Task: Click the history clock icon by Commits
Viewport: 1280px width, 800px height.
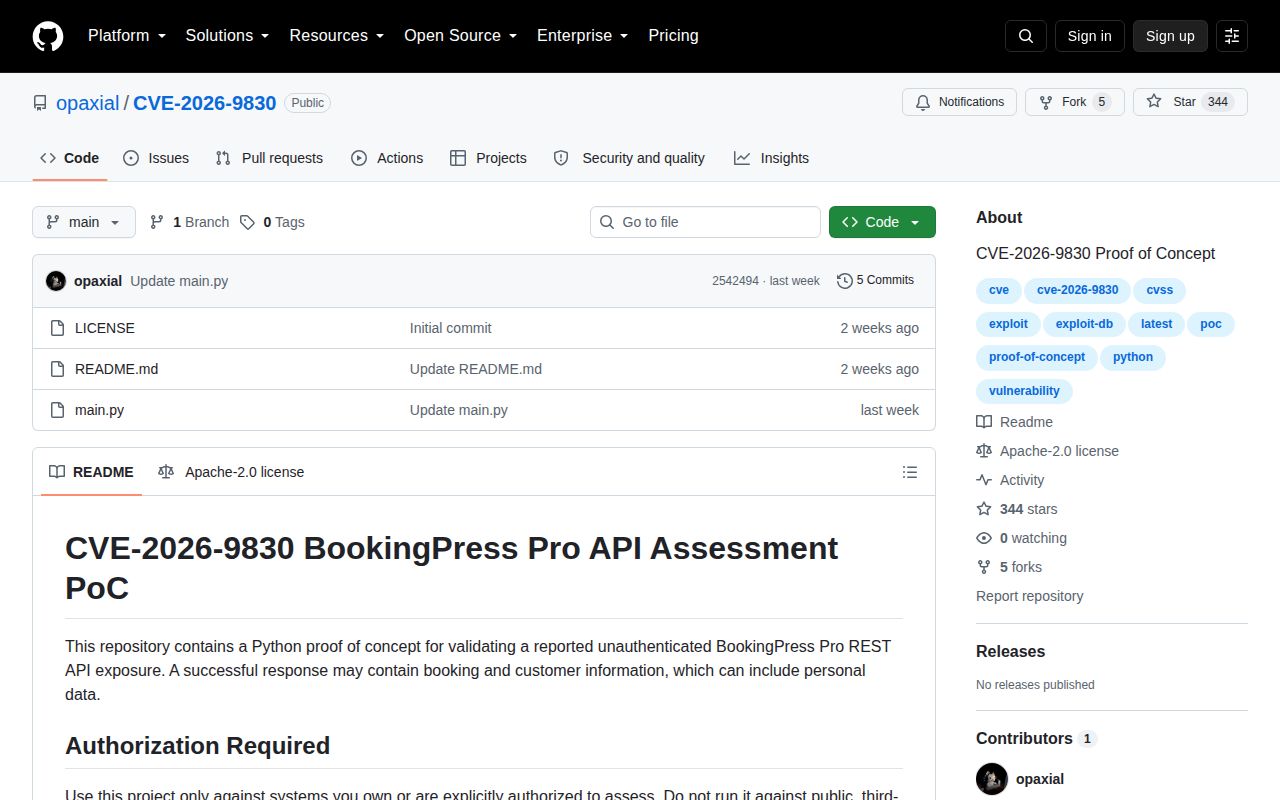Action: click(x=845, y=281)
